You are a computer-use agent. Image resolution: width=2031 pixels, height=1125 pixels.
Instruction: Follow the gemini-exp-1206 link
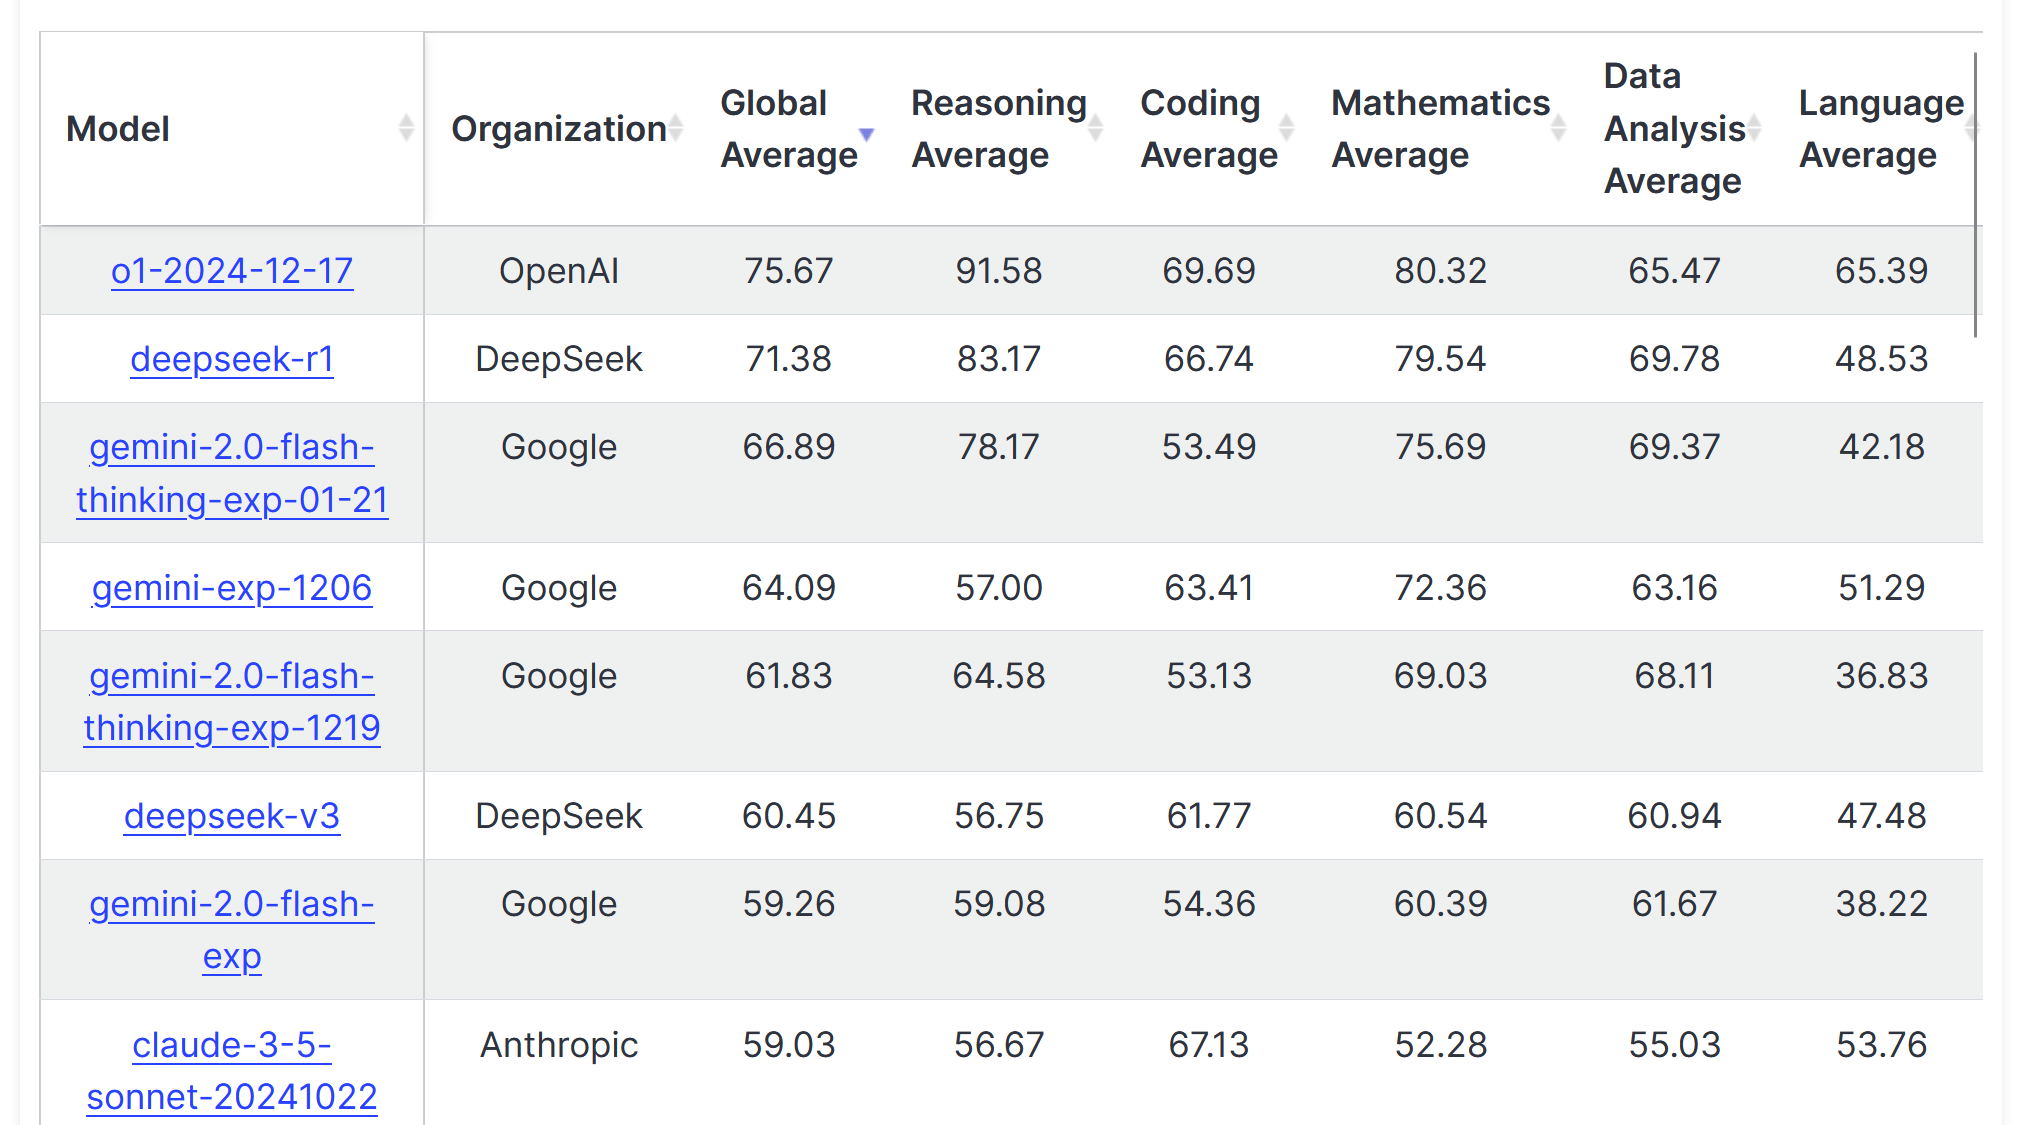[x=232, y=588]
